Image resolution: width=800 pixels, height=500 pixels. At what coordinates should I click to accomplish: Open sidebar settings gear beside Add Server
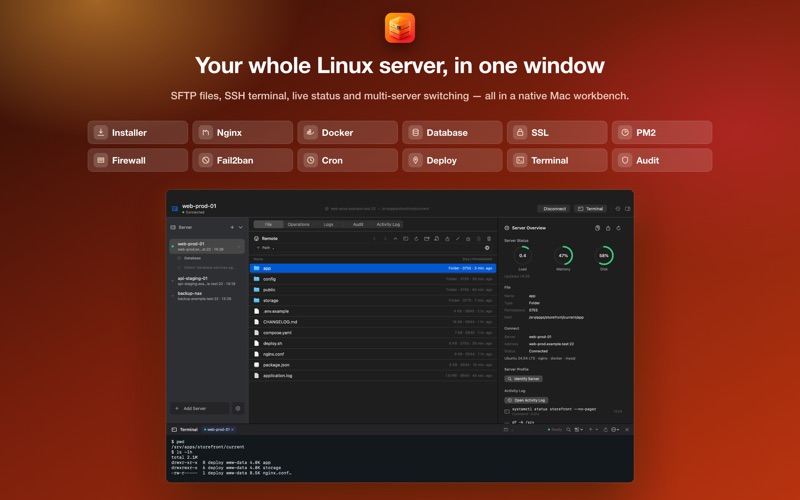(x=238, y=408)
